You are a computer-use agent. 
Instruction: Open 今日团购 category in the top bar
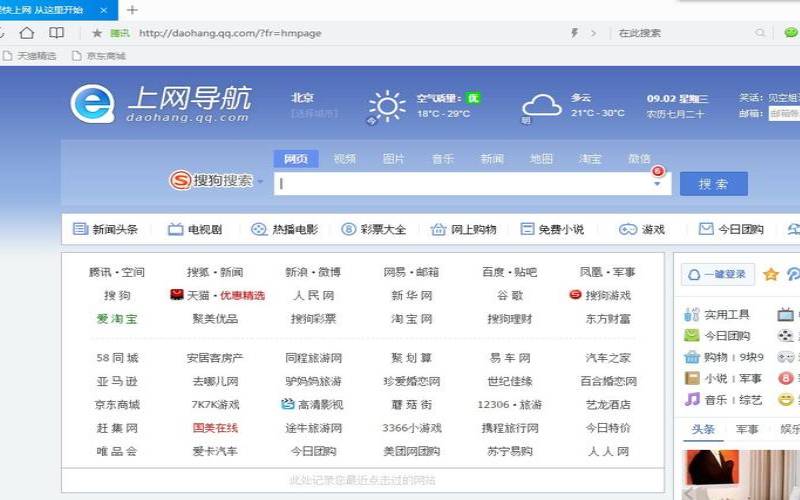731,229
